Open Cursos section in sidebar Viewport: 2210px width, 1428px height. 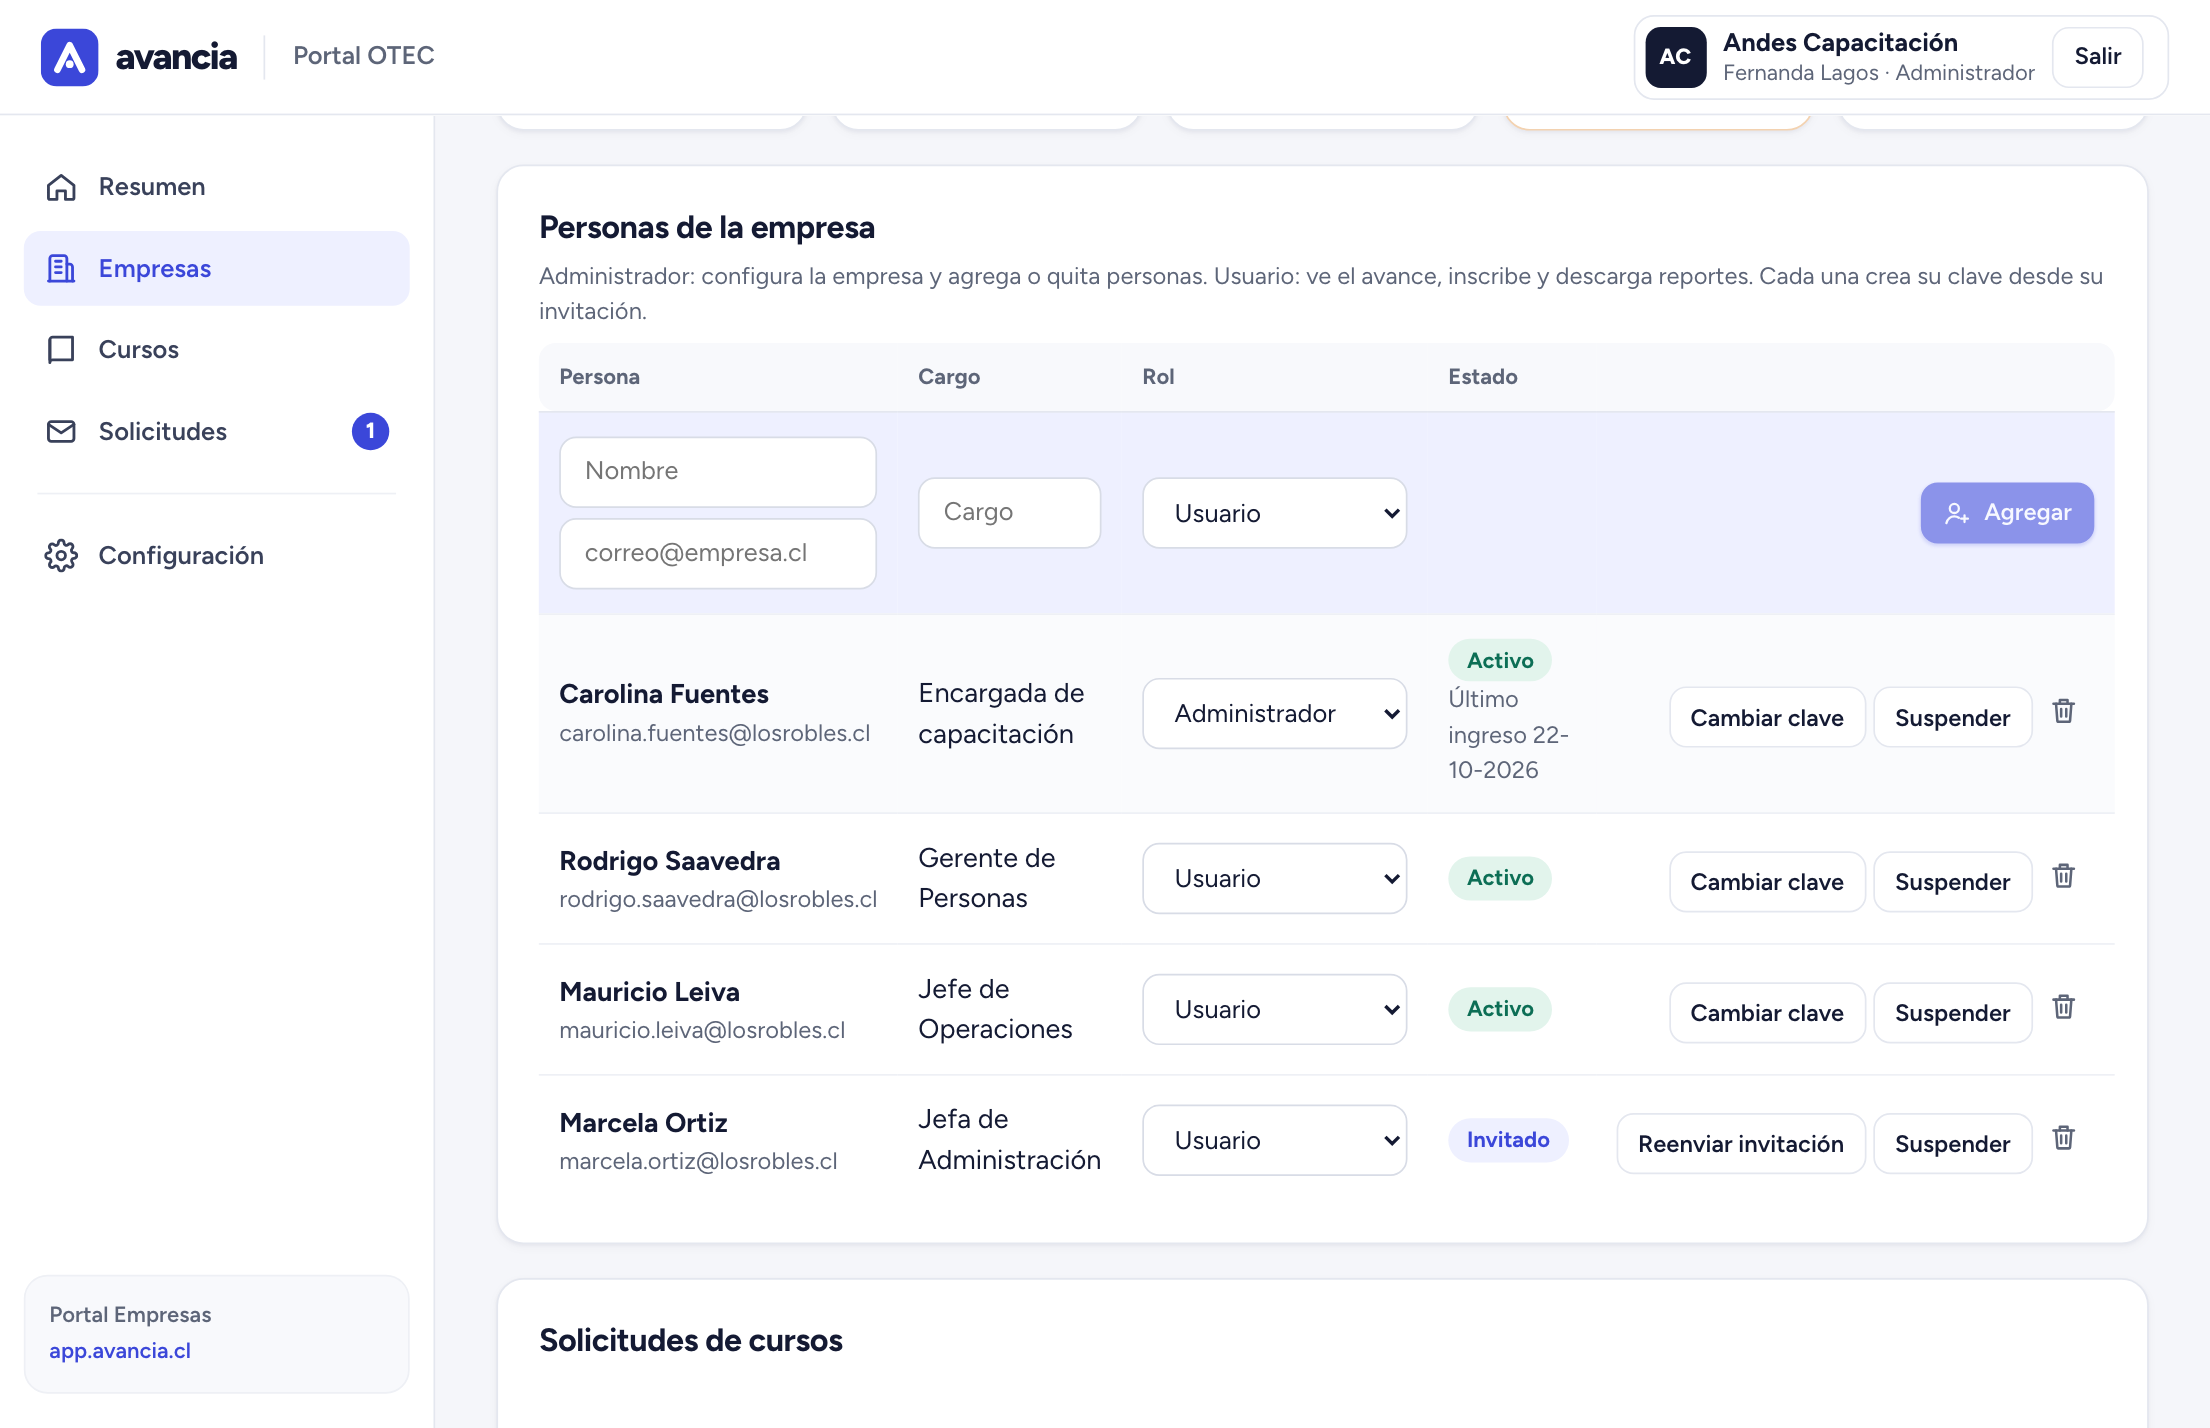pos(217,349)
